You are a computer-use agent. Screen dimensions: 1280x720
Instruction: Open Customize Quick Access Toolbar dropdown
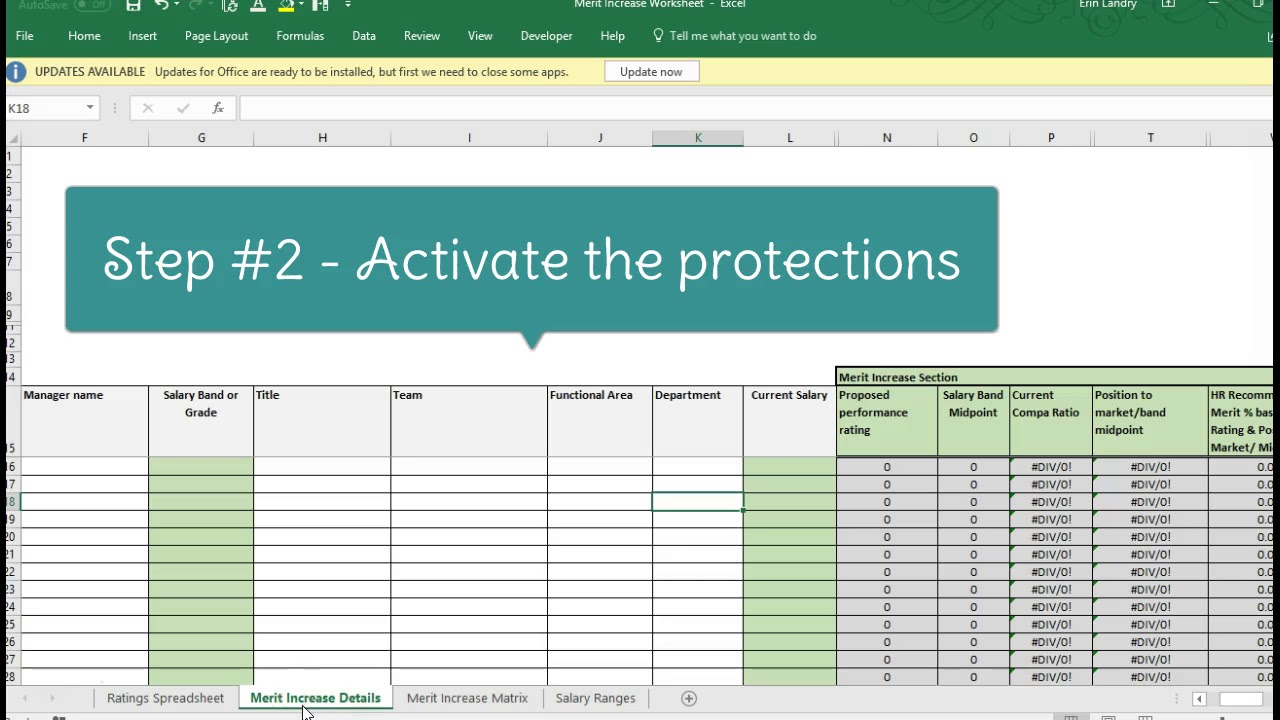coord(348,5)
